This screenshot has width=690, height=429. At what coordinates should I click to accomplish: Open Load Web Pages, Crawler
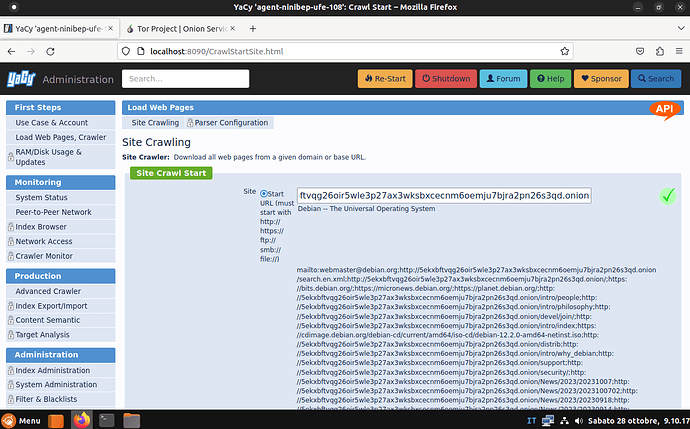pyautogui.click(x=61, y=137)
